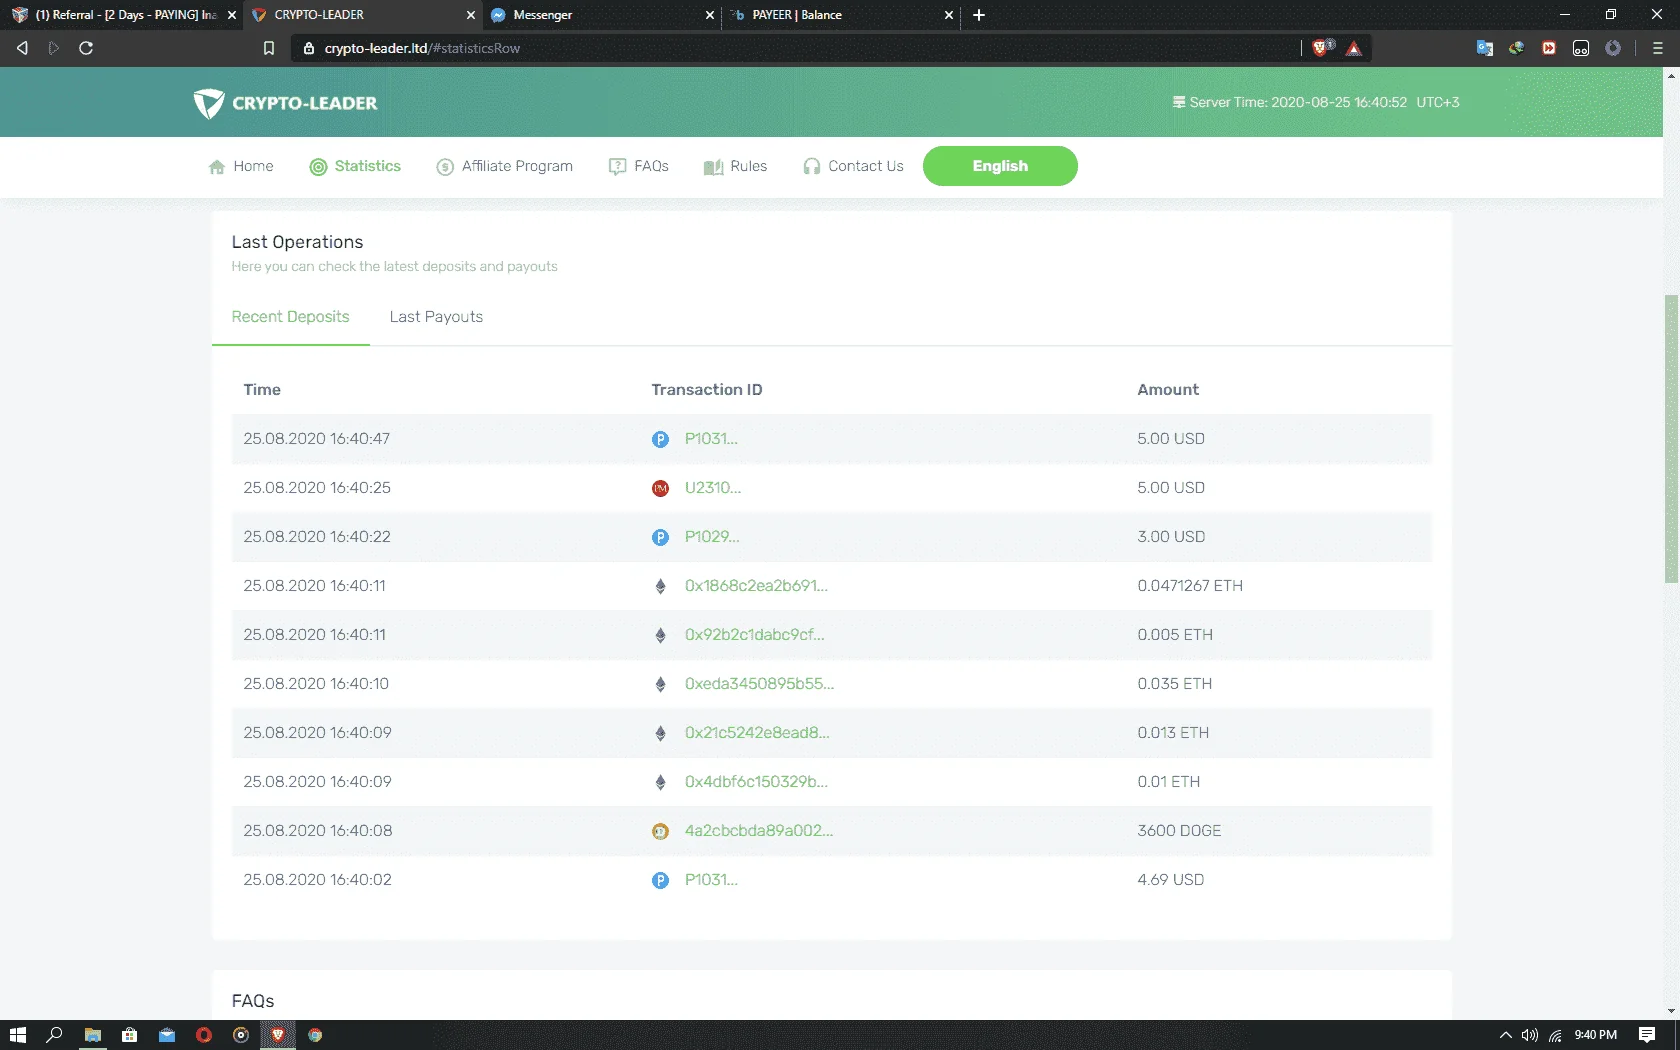Go back to the previous page
This screenshot has width=1680, height=1050.
[22, 48]
